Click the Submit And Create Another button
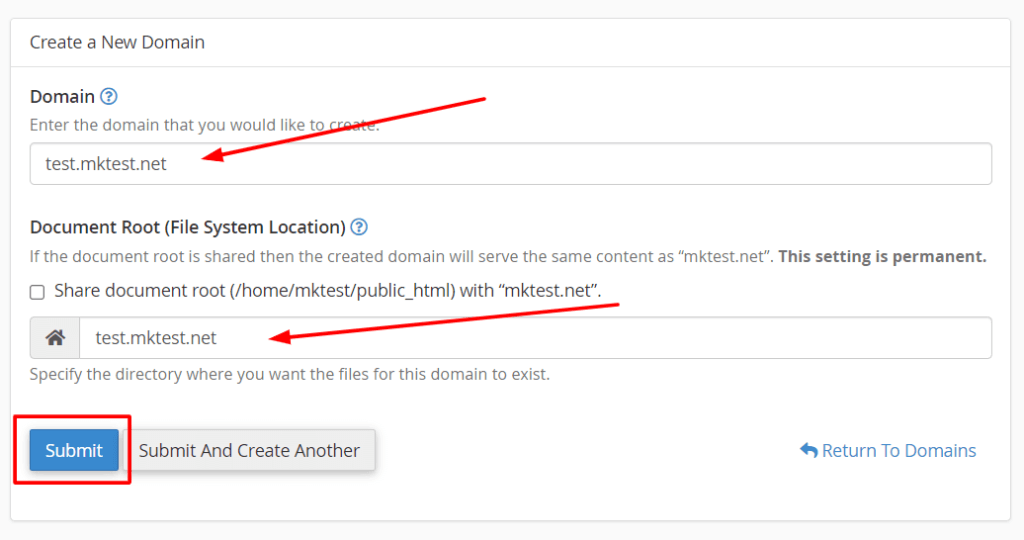The image size is (1024, 540). tap(249, 450)
